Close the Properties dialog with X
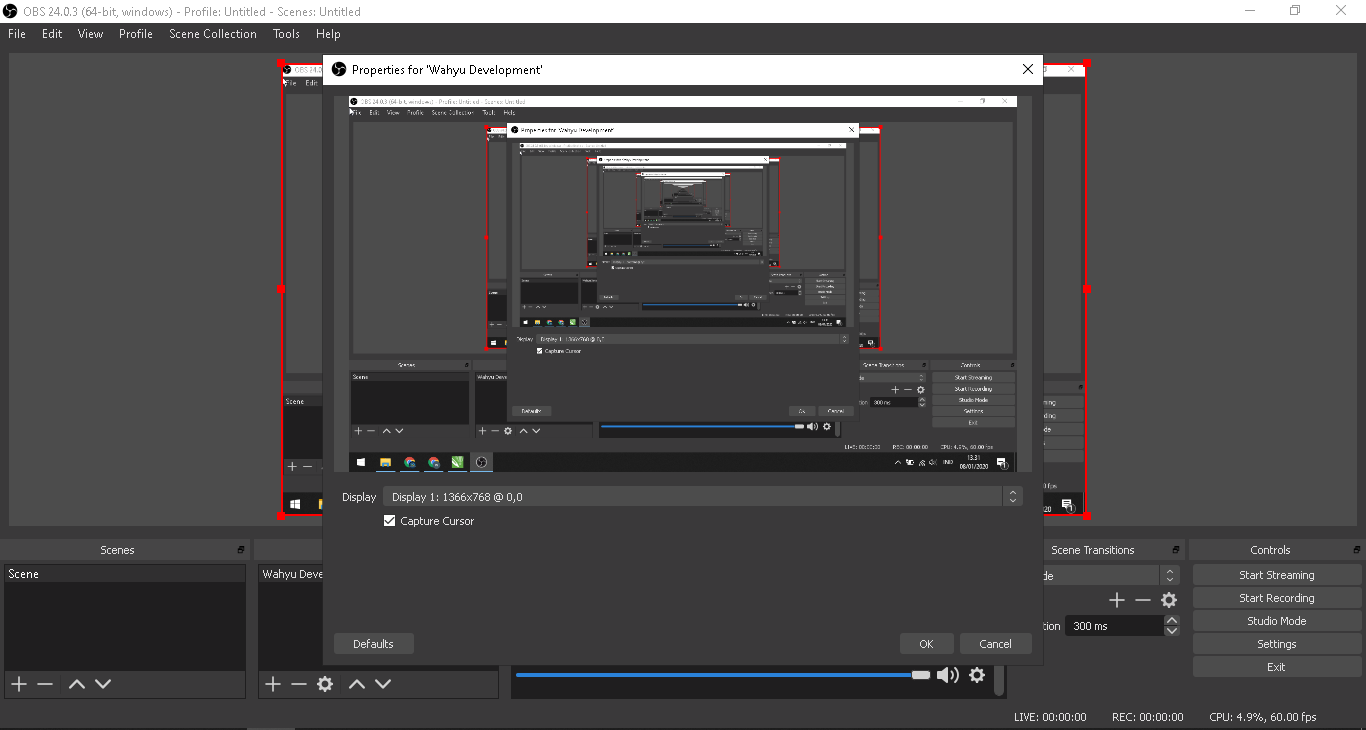The image size is (1366, 730). coord(1028,69)
